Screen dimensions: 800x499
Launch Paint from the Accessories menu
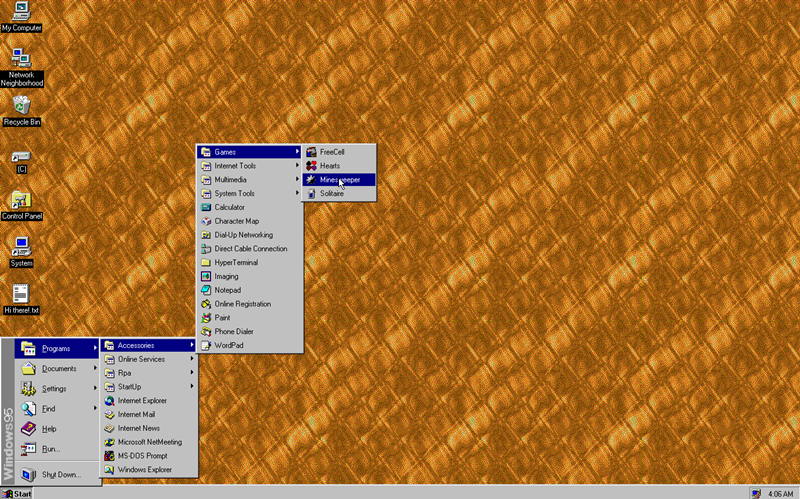(x=222, y=317)
